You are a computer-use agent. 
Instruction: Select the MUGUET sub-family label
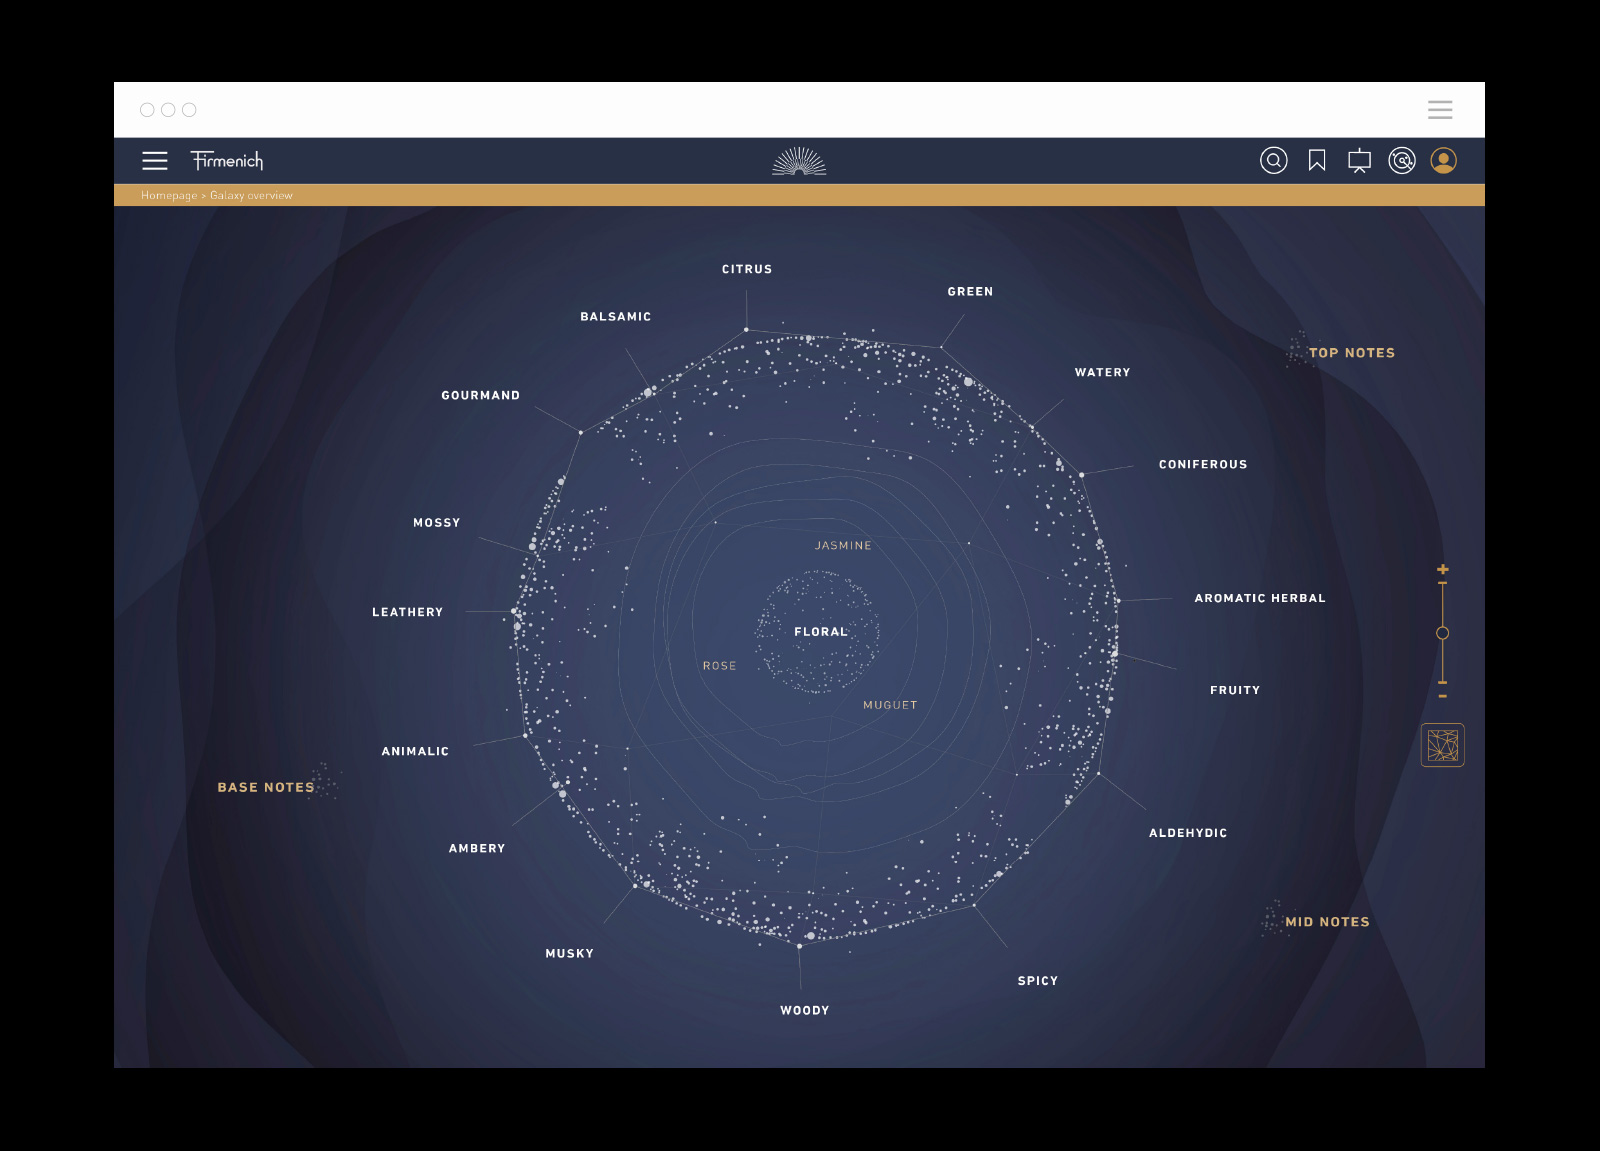tap(890, 705)
